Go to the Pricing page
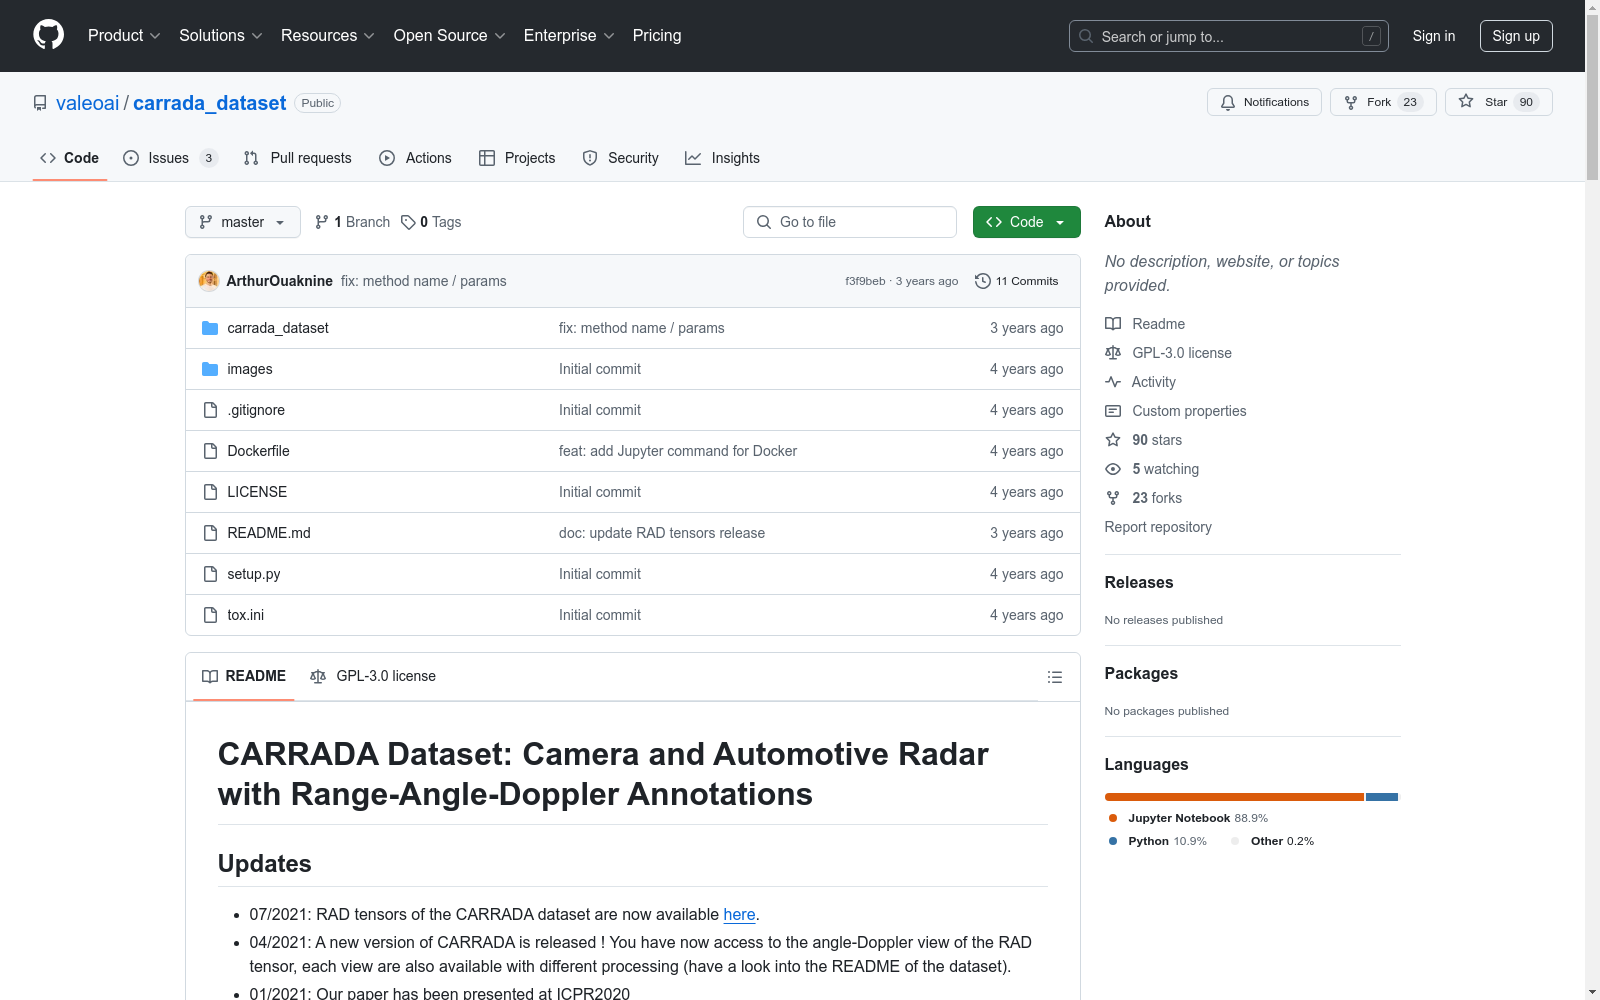Image resolution: width=1600 pixels, height=1000 pixels. (x=657, y=36)
